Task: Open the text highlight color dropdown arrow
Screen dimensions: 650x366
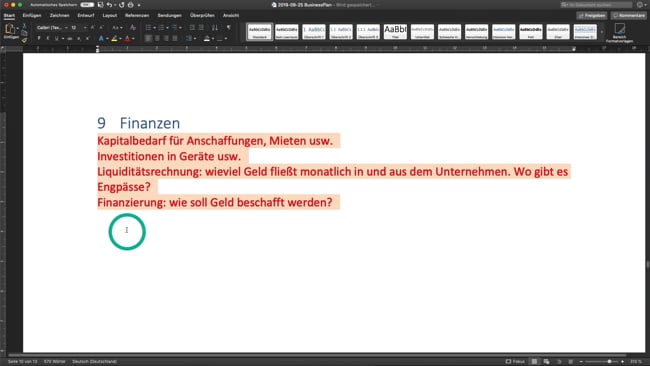Action: (120, 39)
